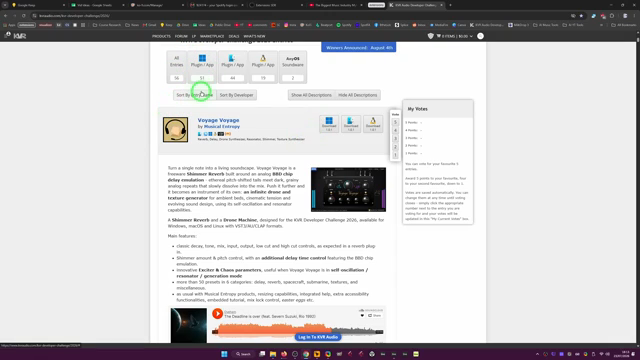Click Sort By Entry Name button

point(194,95)
